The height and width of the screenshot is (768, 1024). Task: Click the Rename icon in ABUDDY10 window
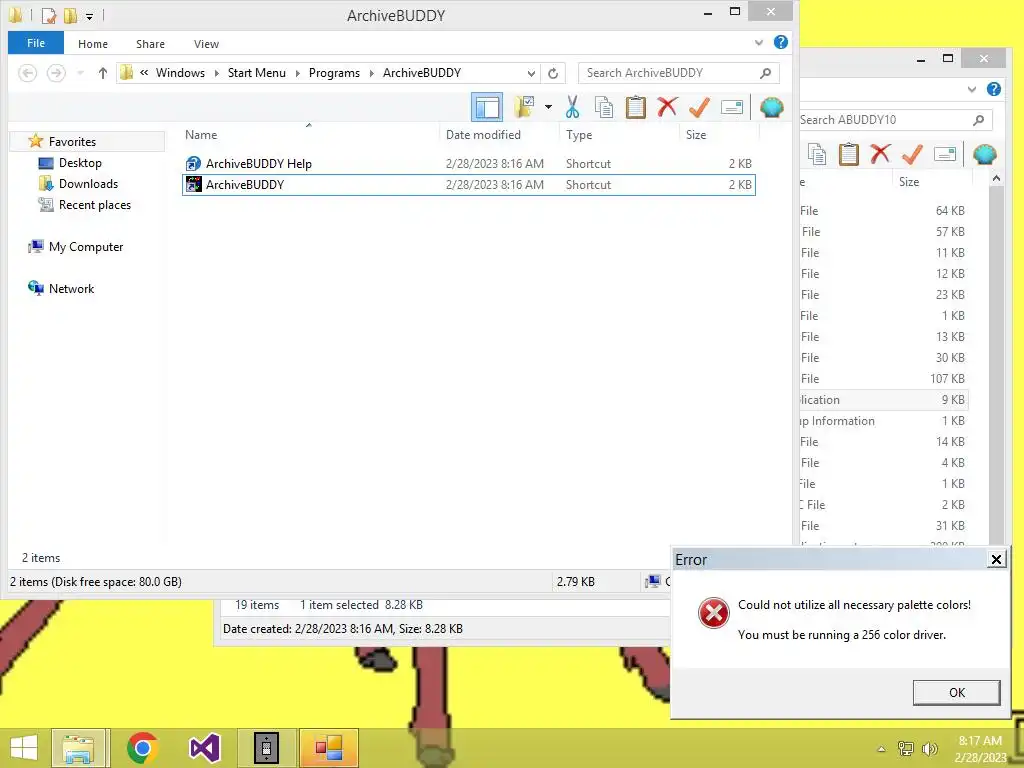[945, 154]
